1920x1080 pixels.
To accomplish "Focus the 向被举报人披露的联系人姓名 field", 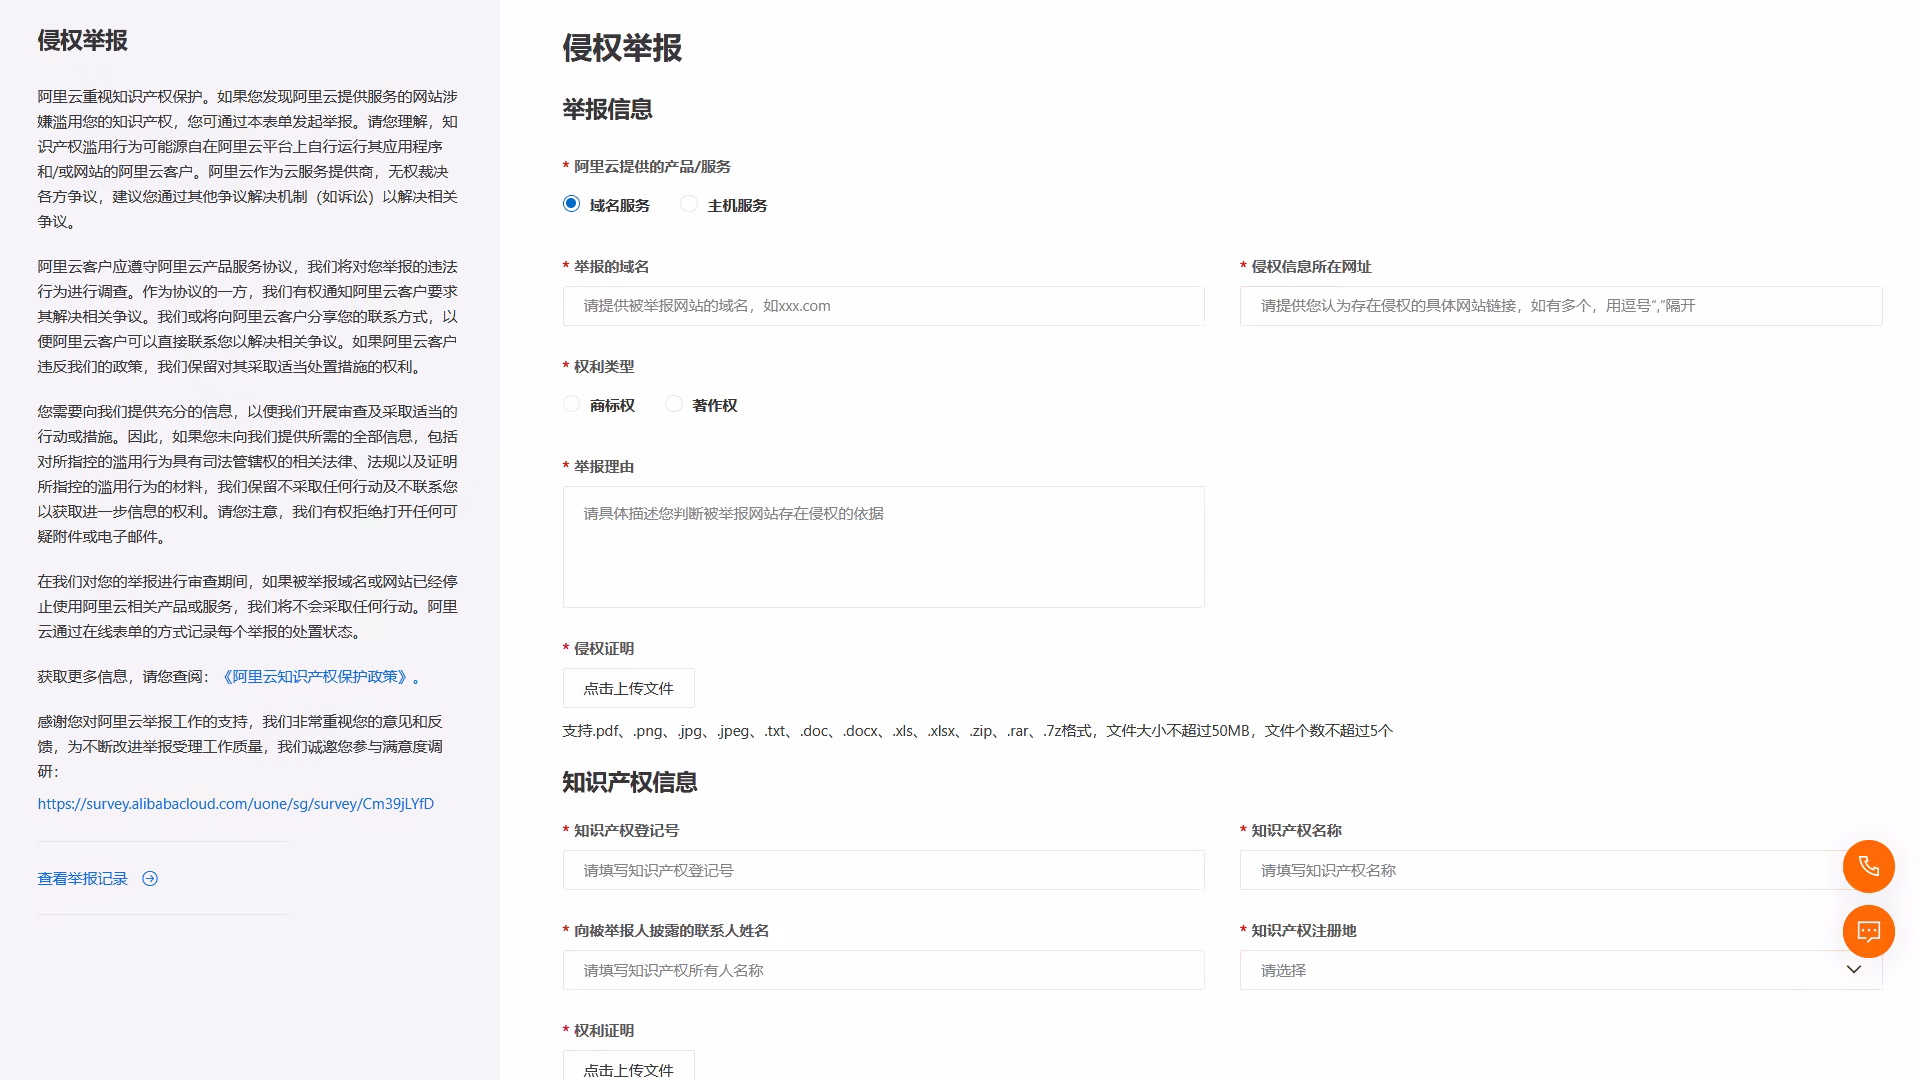I will click(883, 970).
